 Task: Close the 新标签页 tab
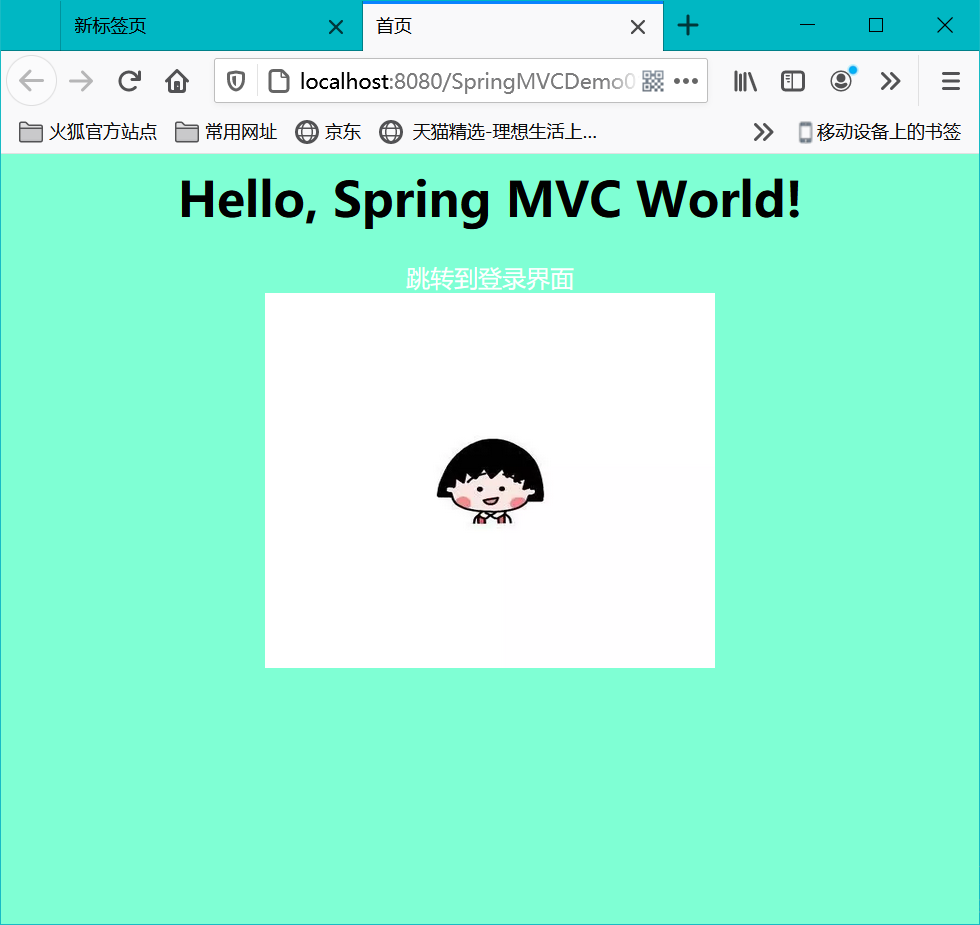pos(336,27)
